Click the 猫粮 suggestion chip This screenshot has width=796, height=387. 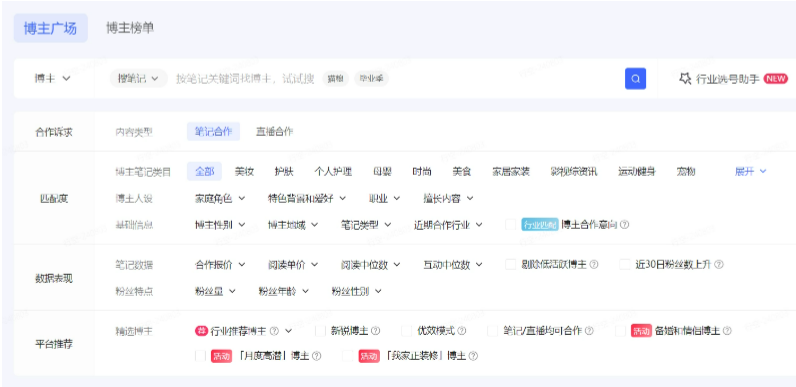[x=335, y=79]
